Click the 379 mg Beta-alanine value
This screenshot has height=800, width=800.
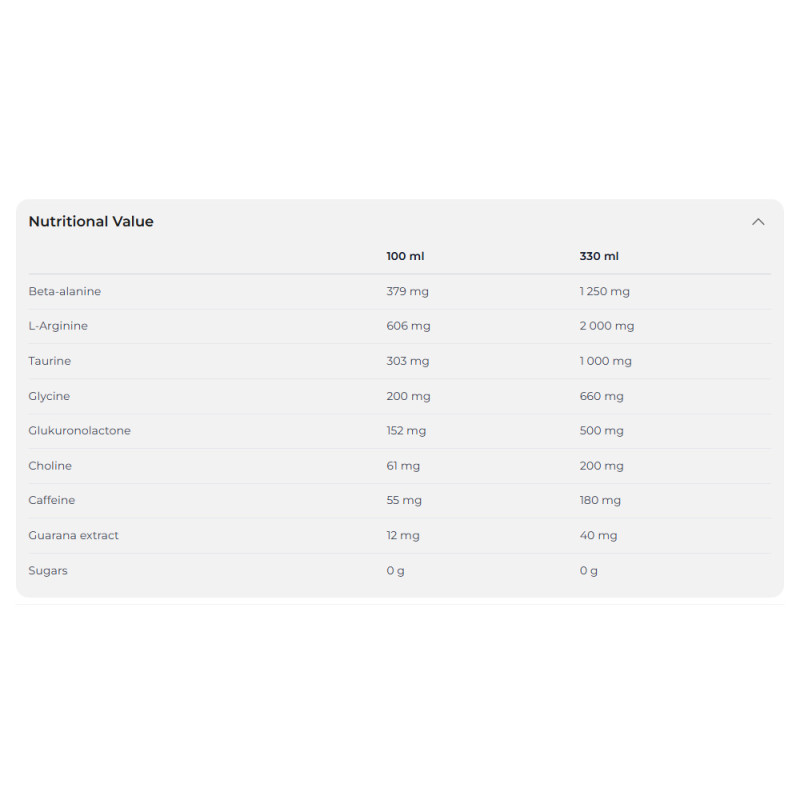(x=408, y=291)
